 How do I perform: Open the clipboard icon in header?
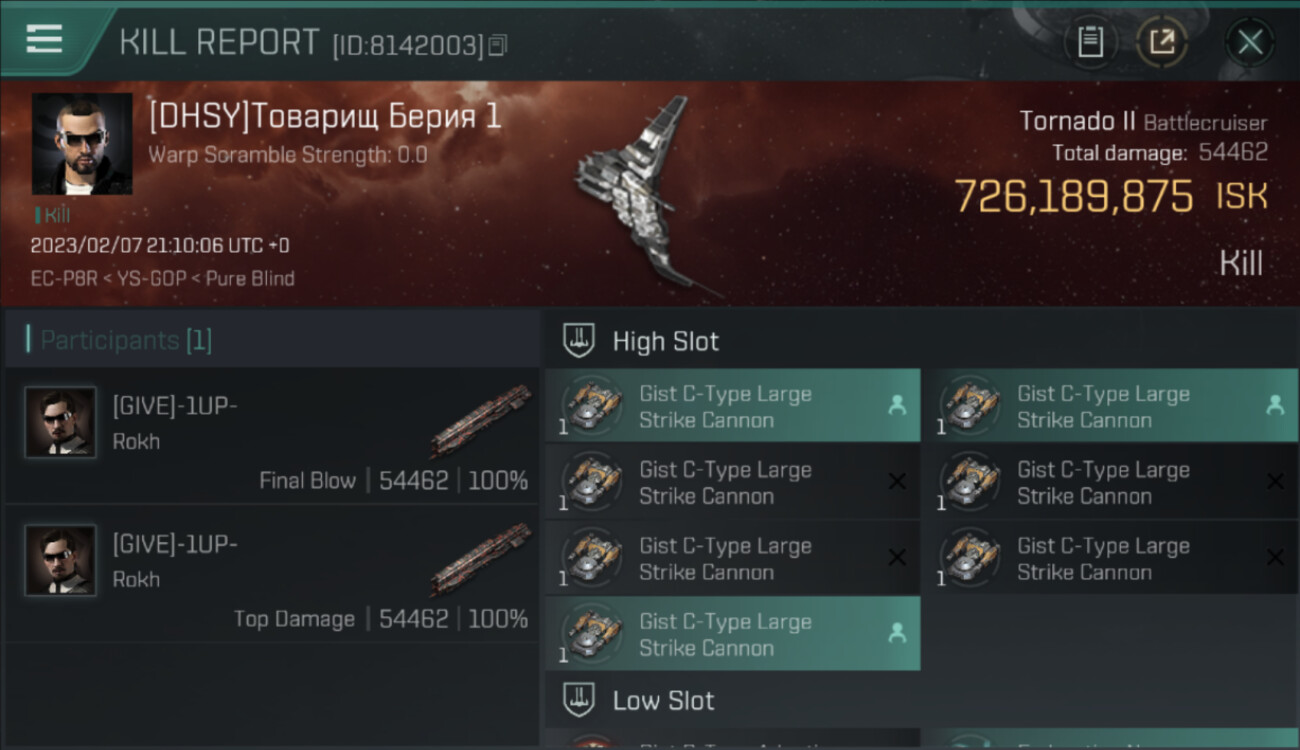click(1090, 42)
